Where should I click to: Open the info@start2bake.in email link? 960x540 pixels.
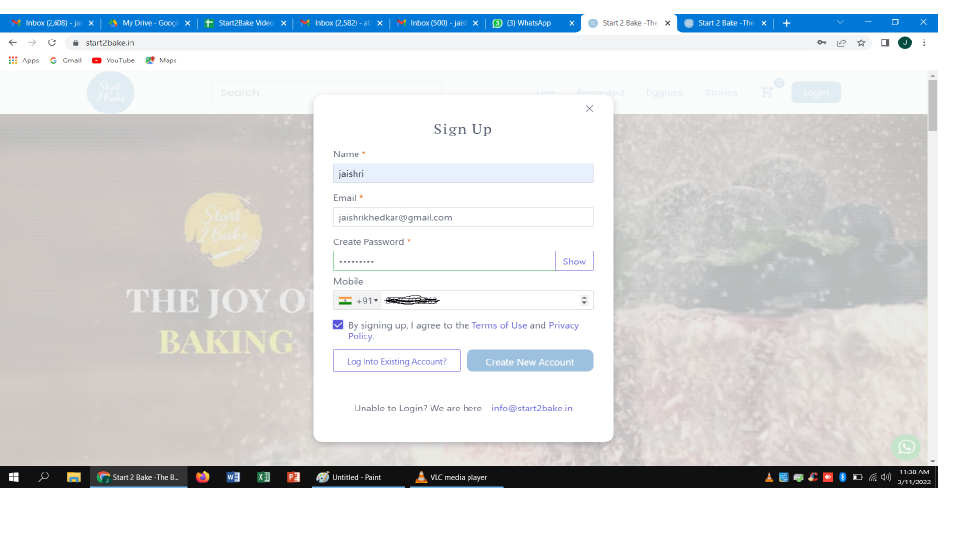tap(531, 408)
